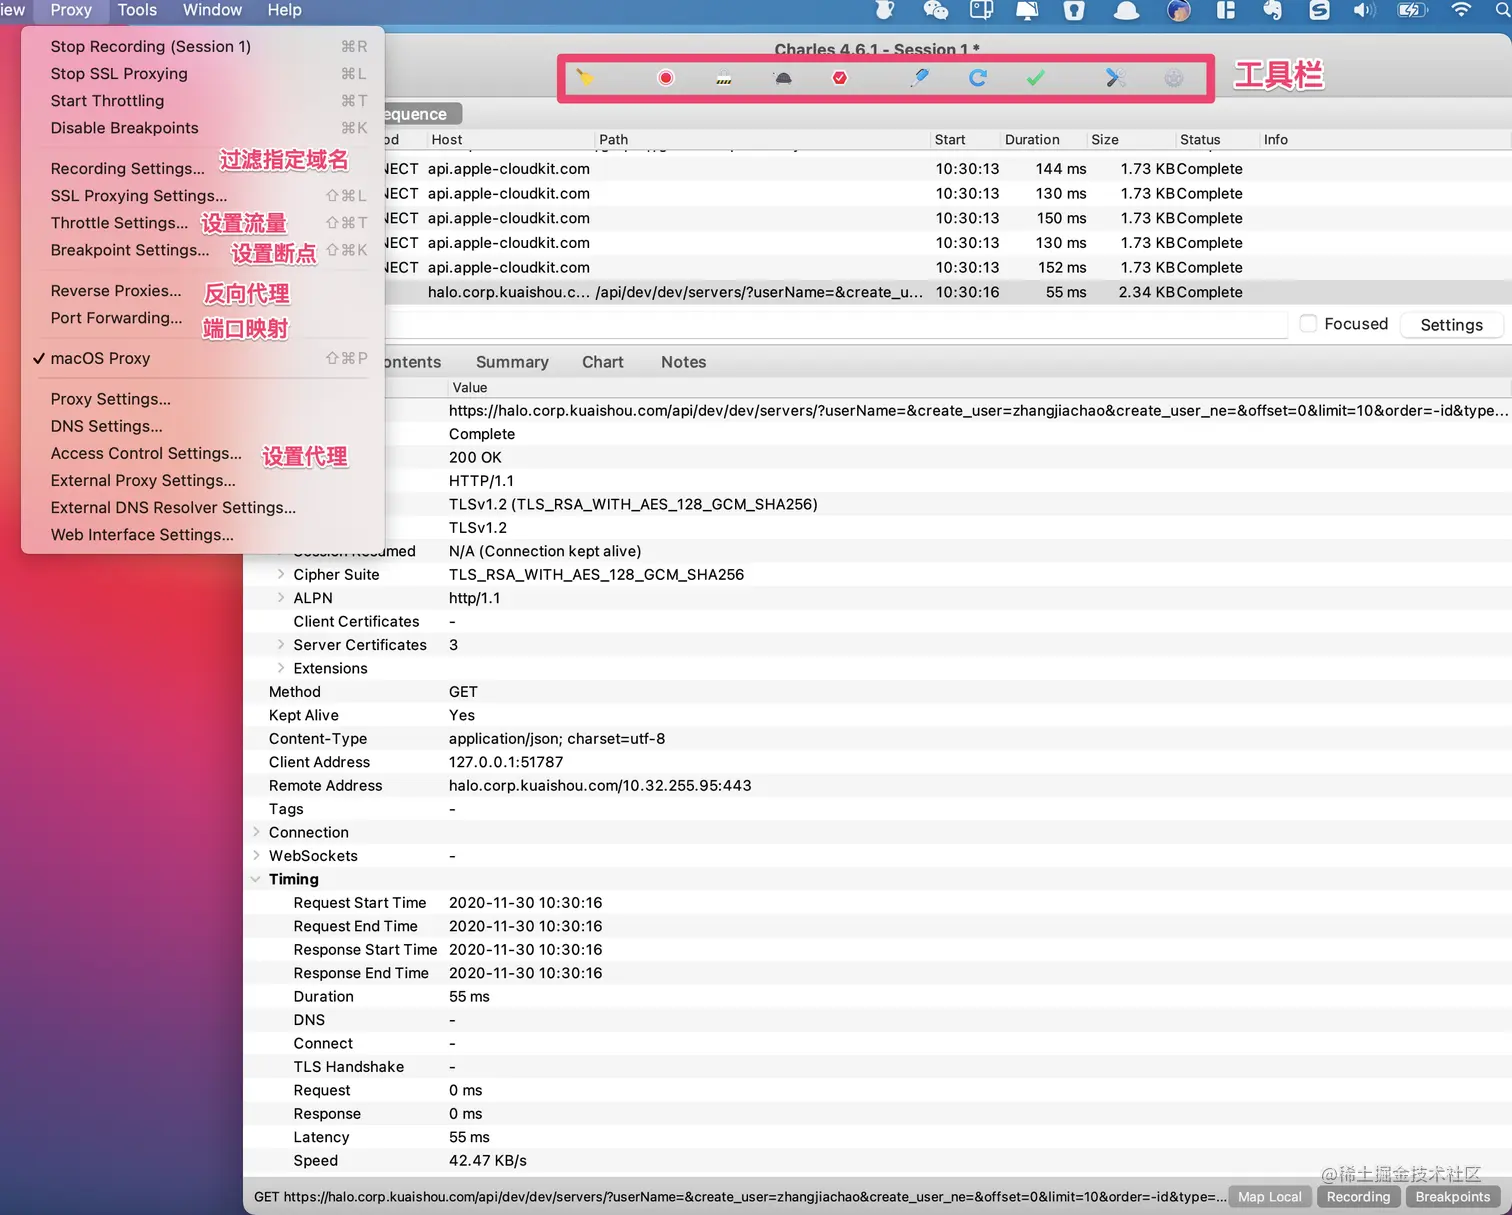
Task: Open the Help menu
Action: 284,10
